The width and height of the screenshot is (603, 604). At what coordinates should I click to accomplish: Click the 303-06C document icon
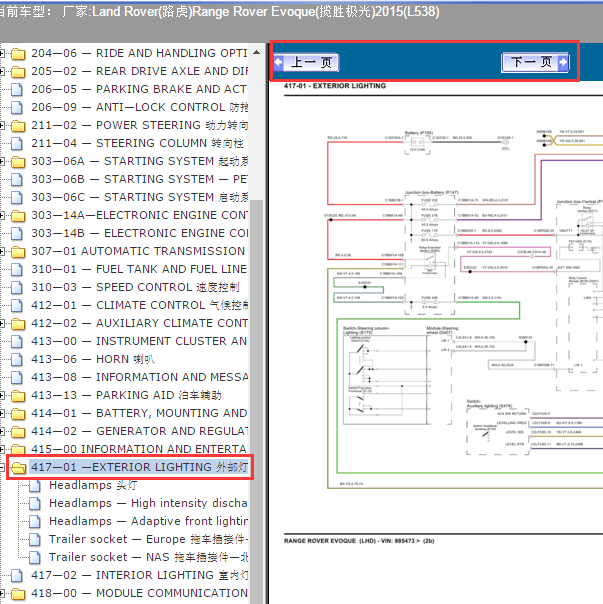[x=17, y=198]
